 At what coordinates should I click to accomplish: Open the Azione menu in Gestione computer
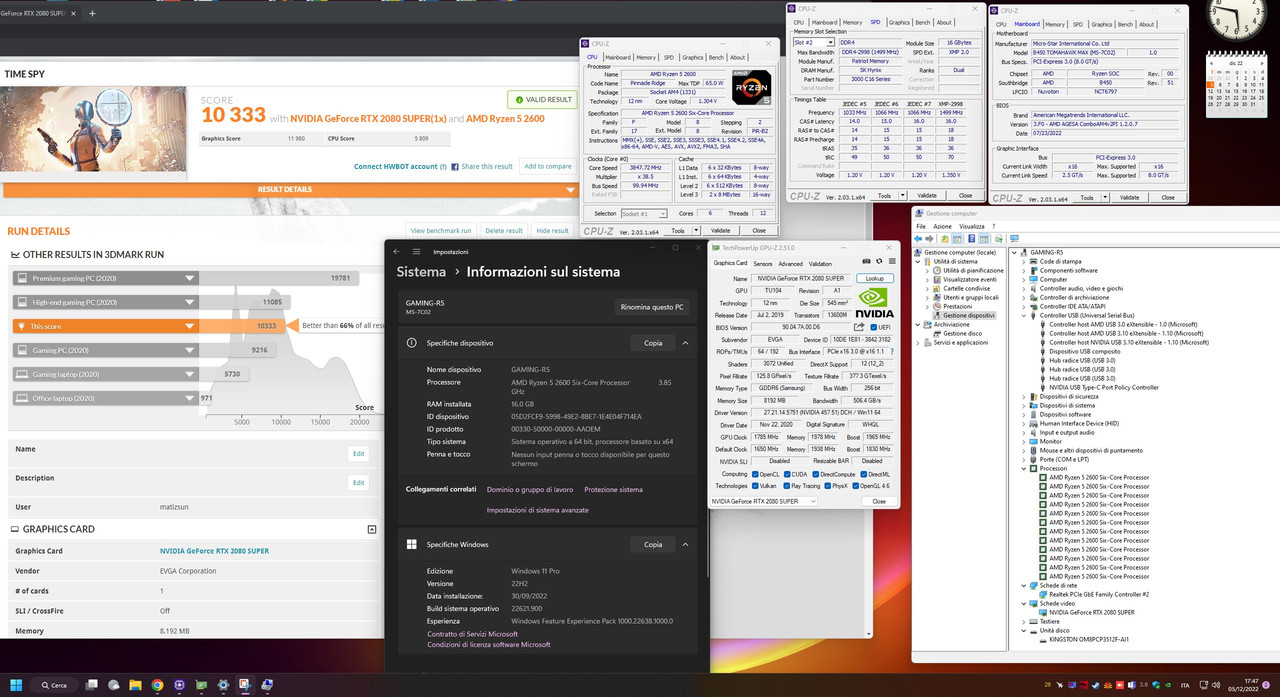(x=942, y=227)
